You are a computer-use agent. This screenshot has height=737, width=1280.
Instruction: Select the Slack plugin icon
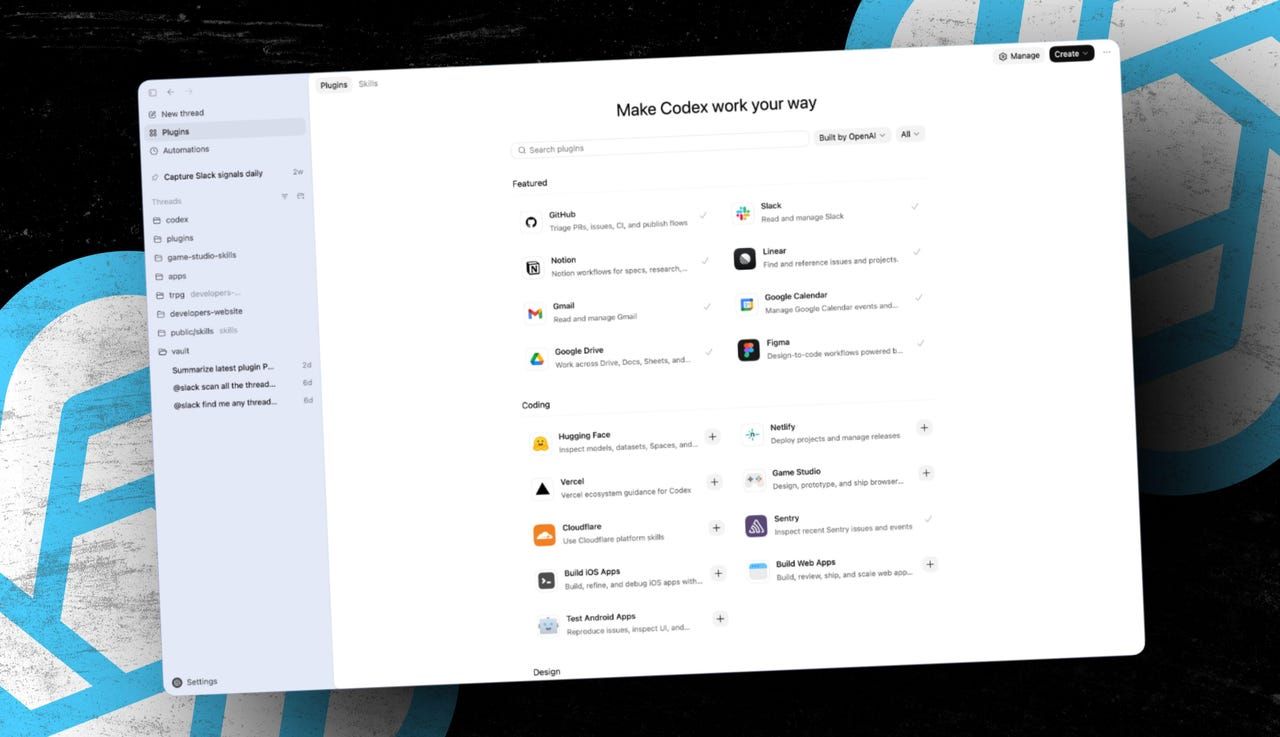pos(744,212)
